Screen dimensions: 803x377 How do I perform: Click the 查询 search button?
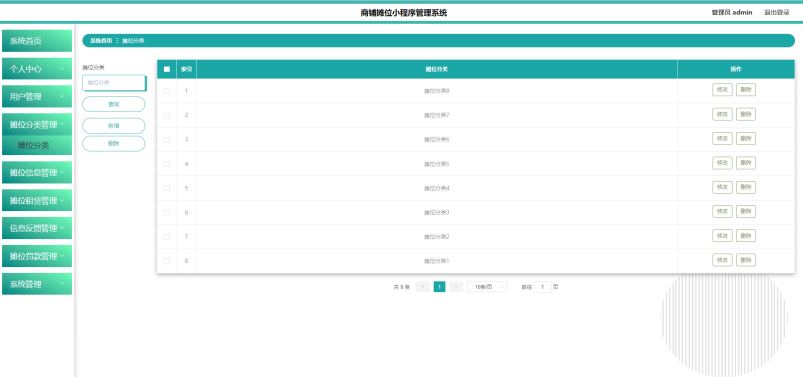coord(114,104)
